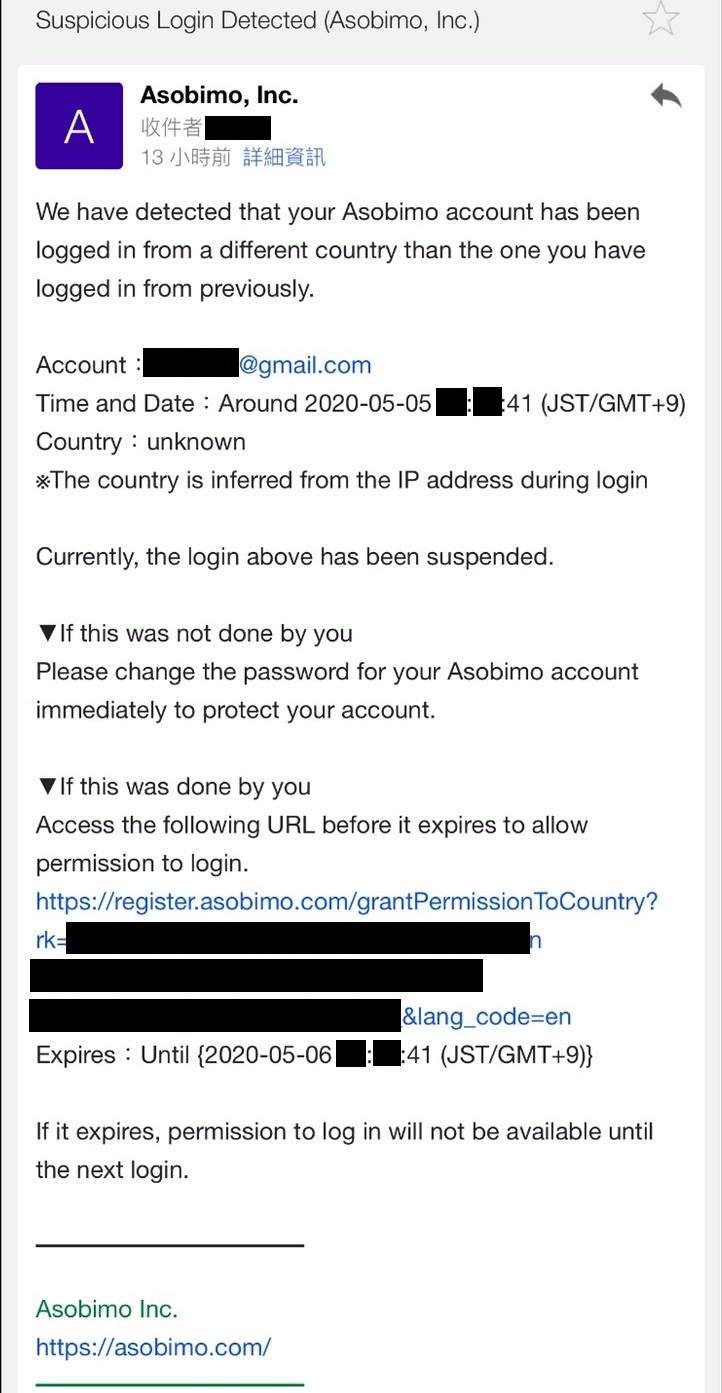Viewport: 722px width, 1393px height.
Task: Tap "▼If this was done by you" heading
Action: pos(173,787)
